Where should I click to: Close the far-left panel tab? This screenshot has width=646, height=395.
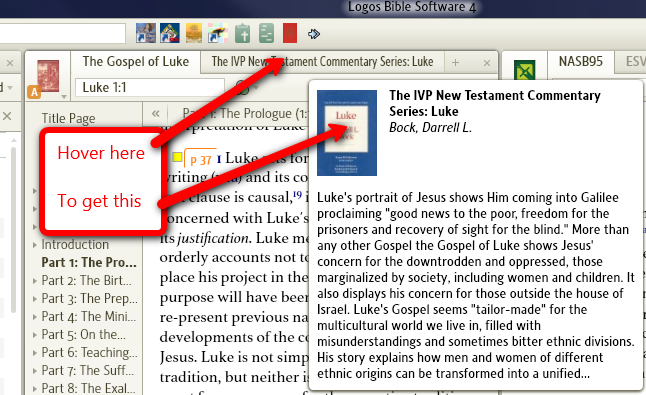pos(10,63)
